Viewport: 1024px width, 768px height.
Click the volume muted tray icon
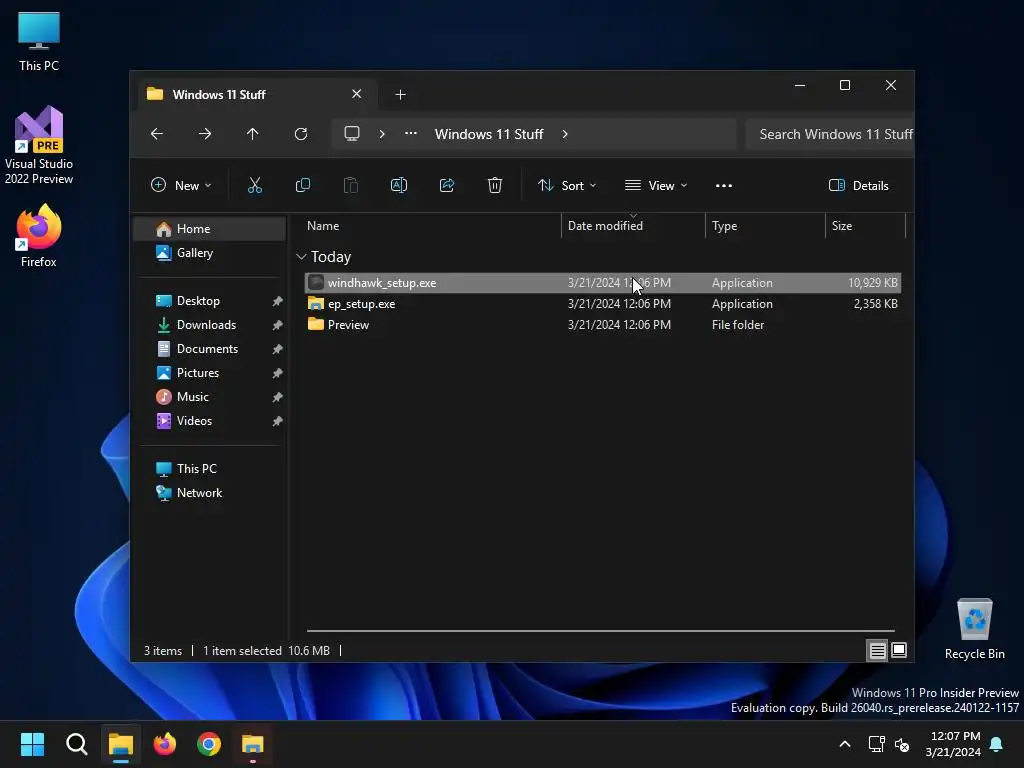click(x=902, y=744)
